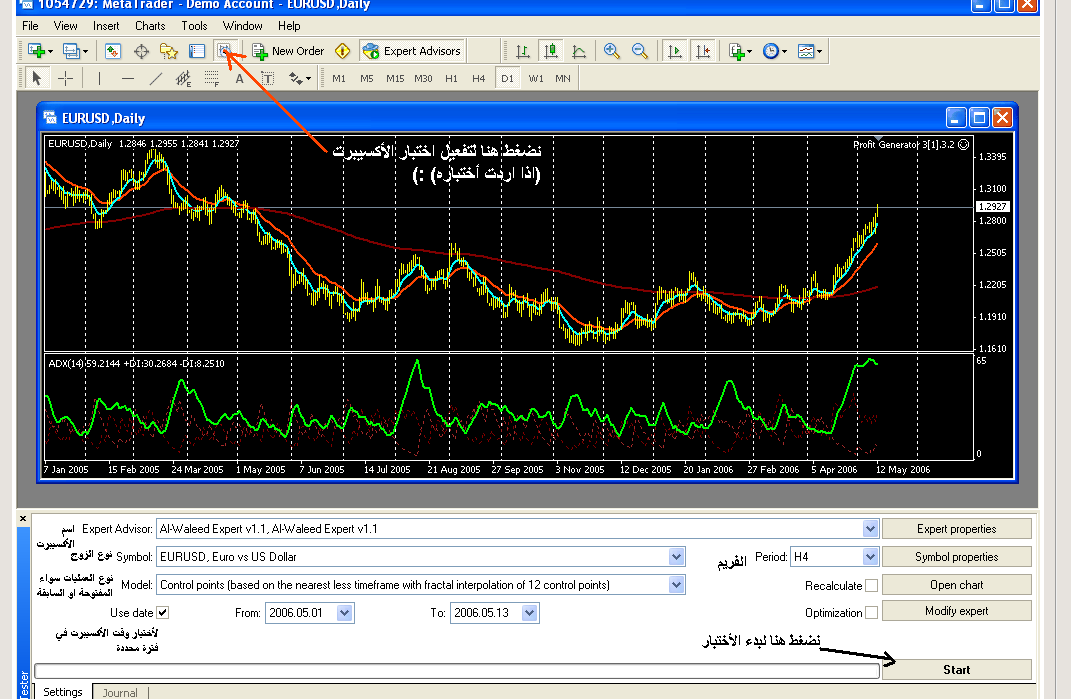This screenshot has height=699, width=1071.
Task: Expand the Symbol EURUSD dropdown
Action: 676,557
